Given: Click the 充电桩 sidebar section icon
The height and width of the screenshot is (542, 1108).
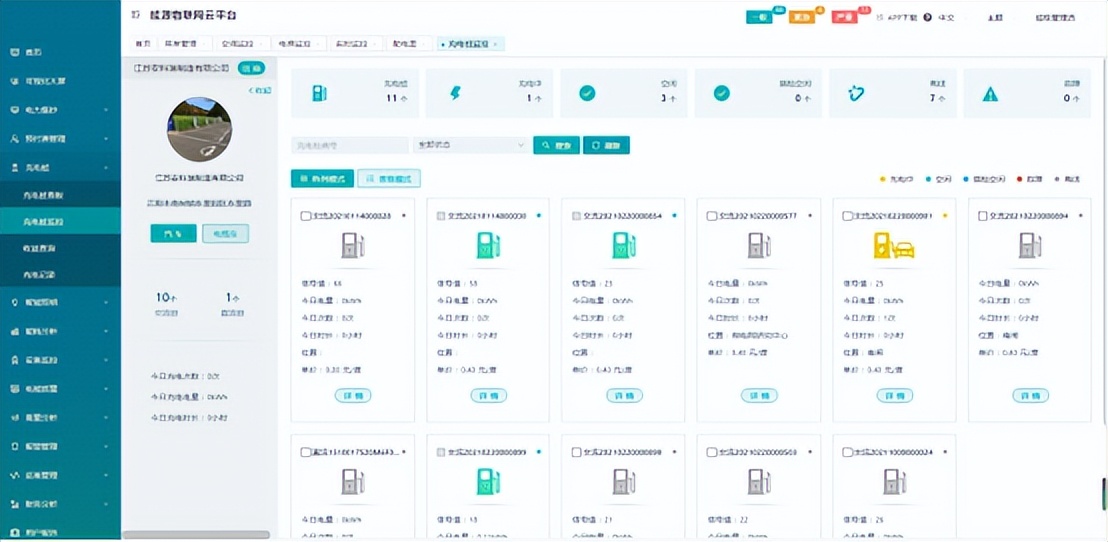Looking at the screenshot, I should pos(14,168).
